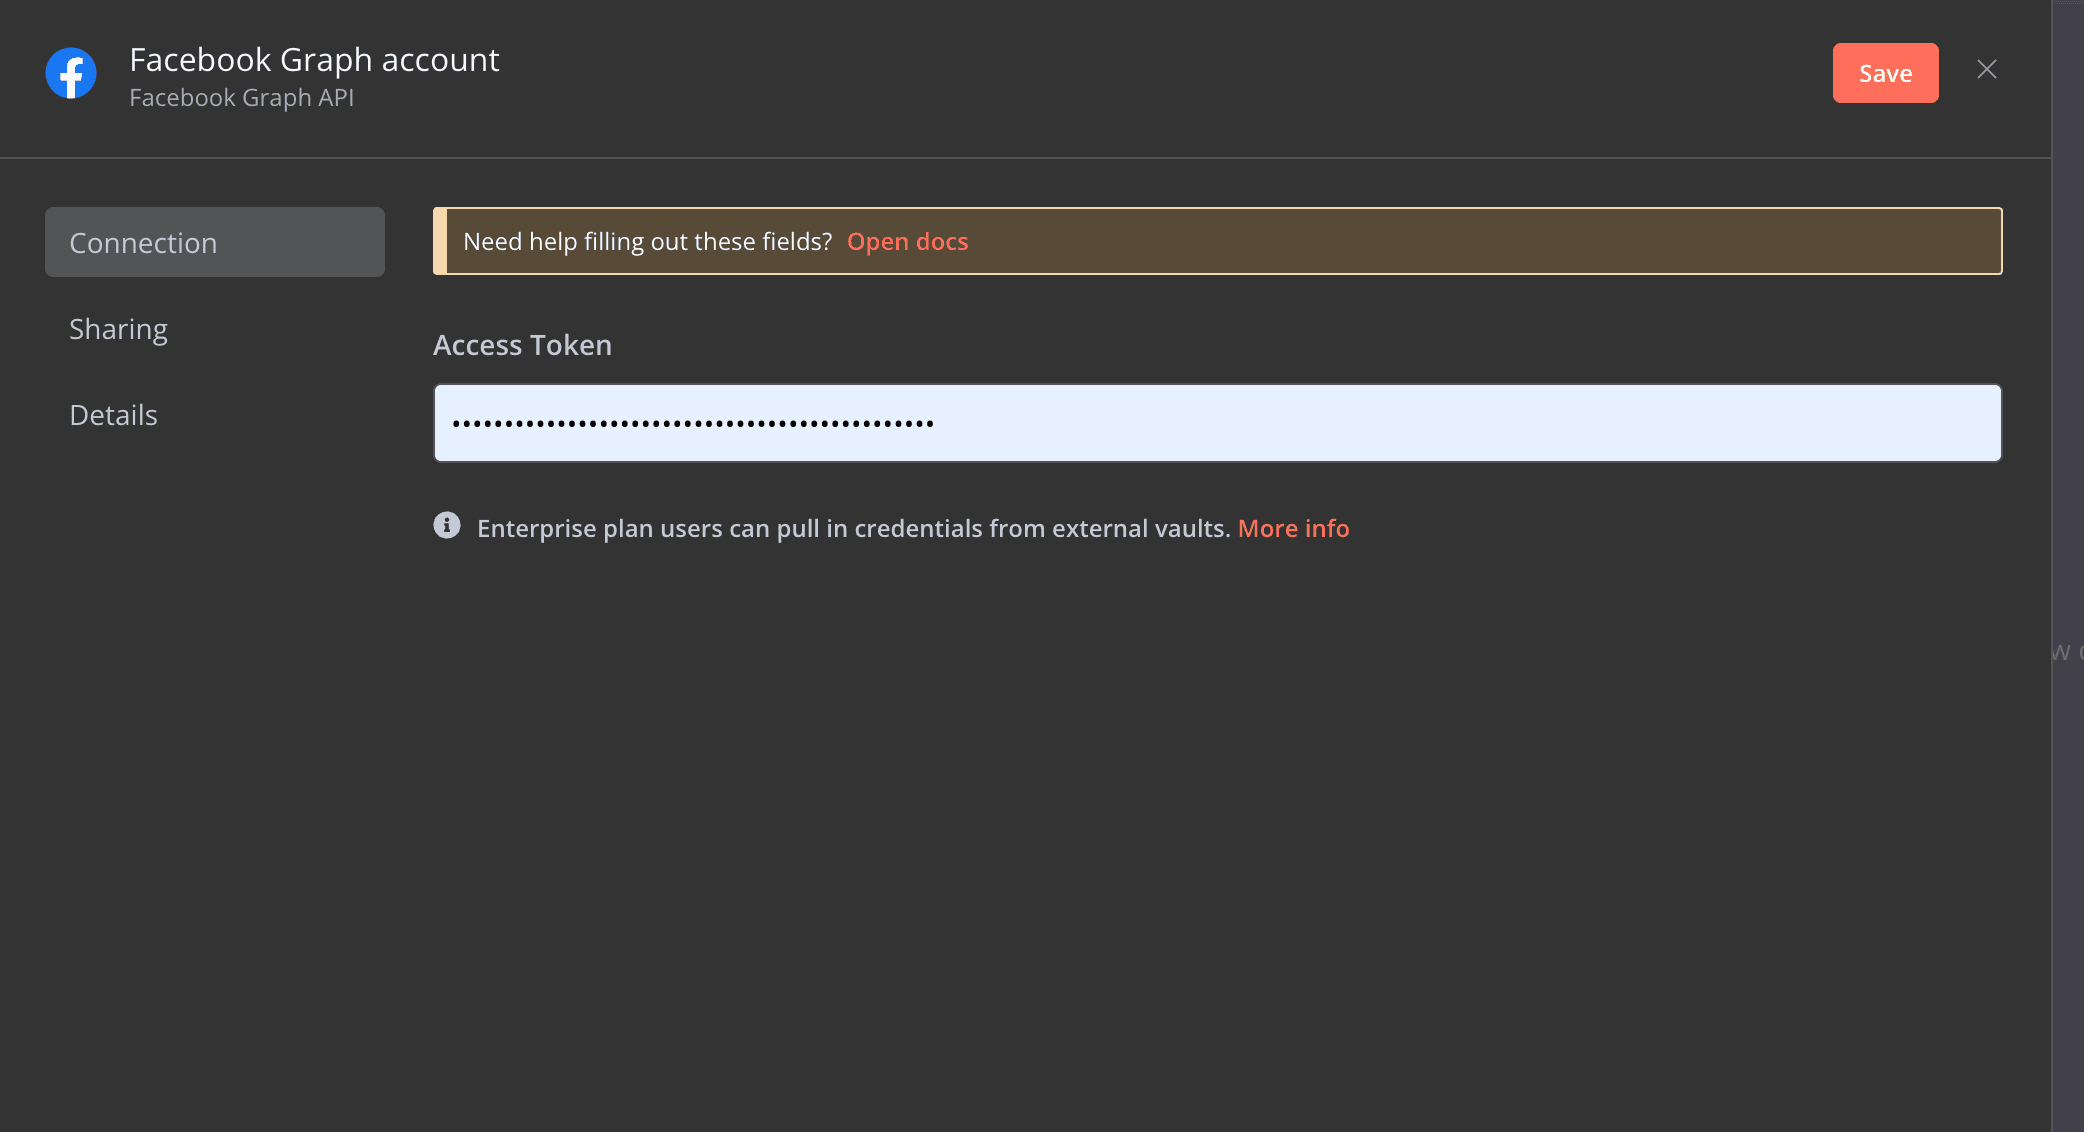This screenshot has width=2084, height=1132.
Task: Save the Facebook Graph credential
Action: 1885,73
